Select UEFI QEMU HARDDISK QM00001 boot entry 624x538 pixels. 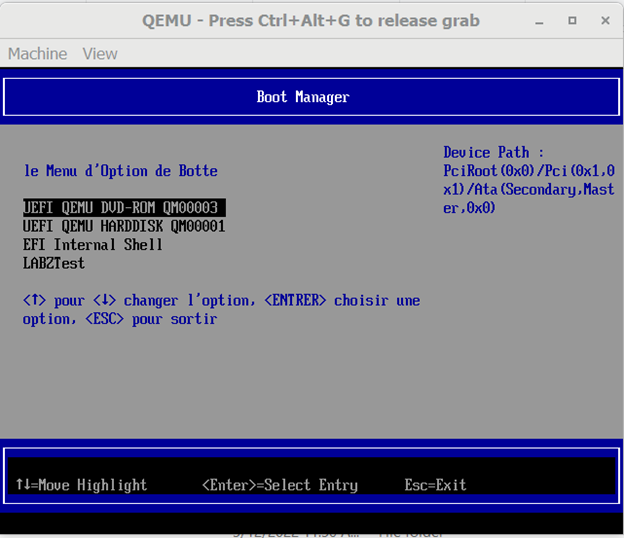click(124, 226)
